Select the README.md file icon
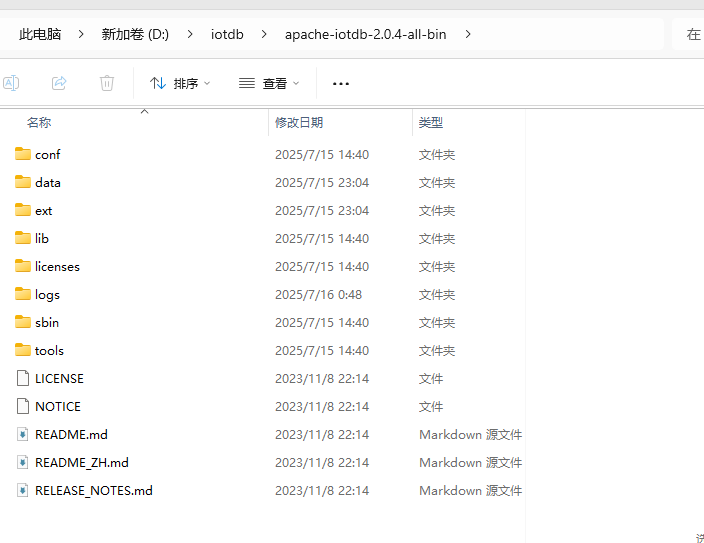The width and height of the screenshot is (704, 543). click(x=23, y=434)
